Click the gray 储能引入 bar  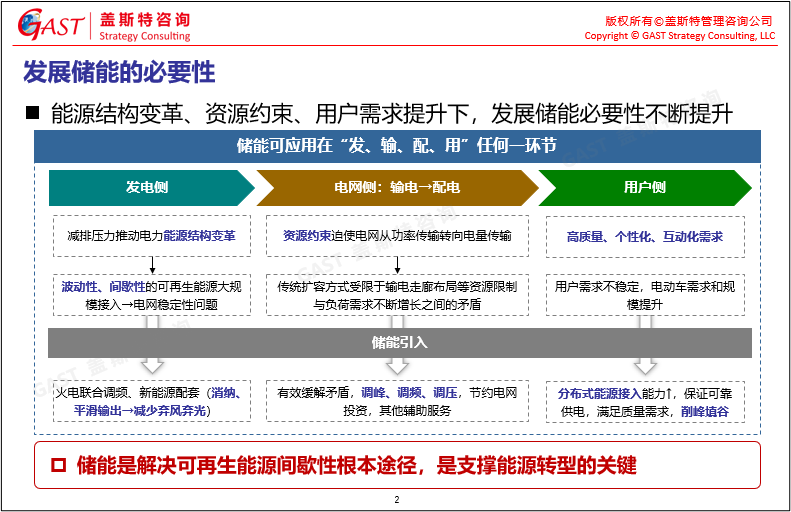point(399,342)
